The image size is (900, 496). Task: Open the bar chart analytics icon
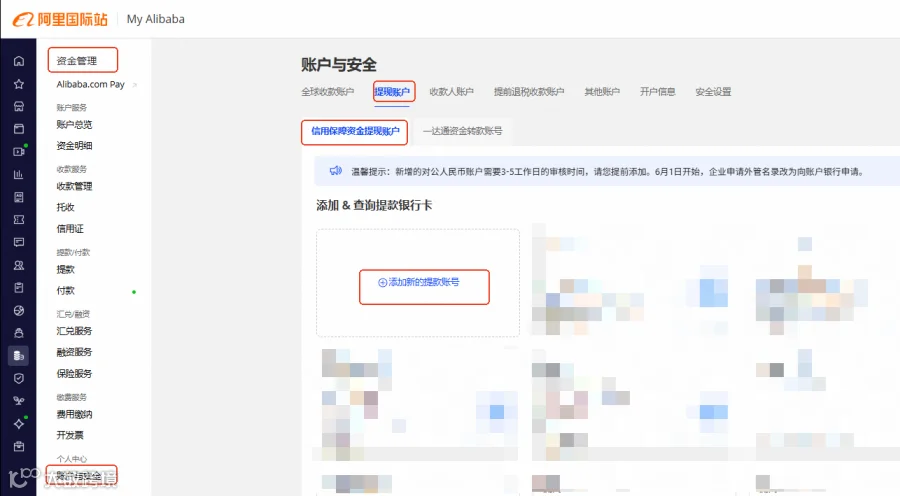pyautogui.click(x=19, y=175)
